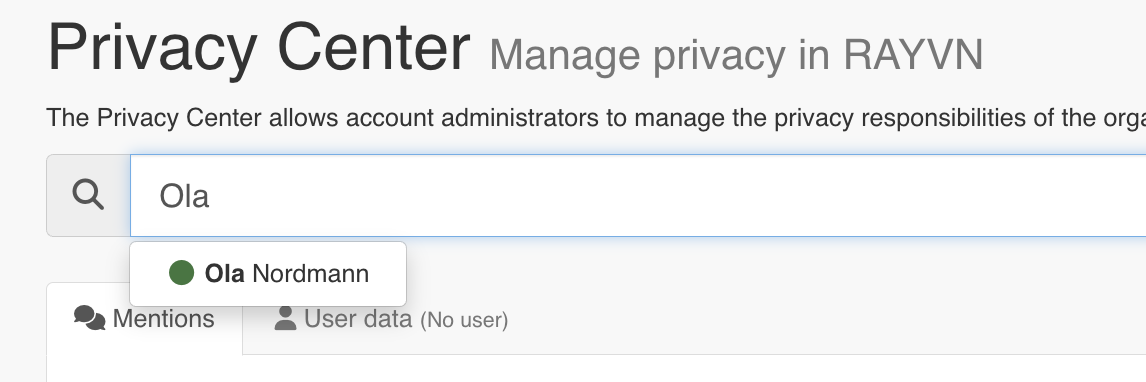This screenshot has width=1146, height=382.
Task: Click the Privacy Center heading
Action: coord(259,47)
